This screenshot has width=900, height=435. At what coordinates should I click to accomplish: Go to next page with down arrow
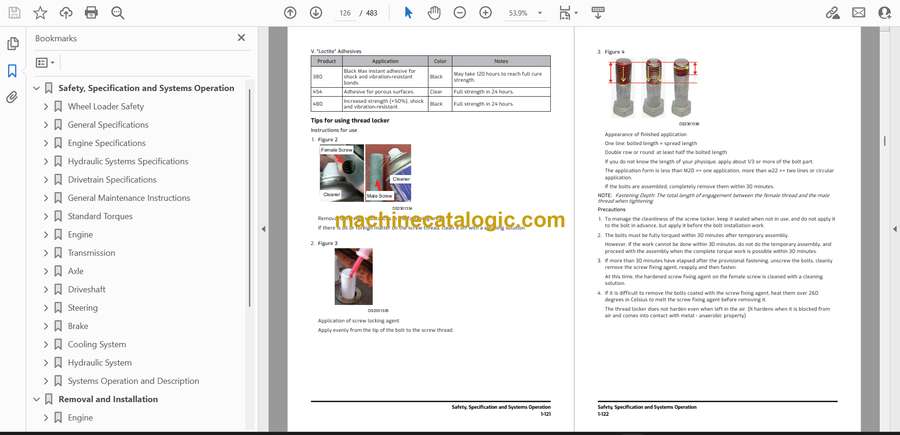(x=316, y=13)
